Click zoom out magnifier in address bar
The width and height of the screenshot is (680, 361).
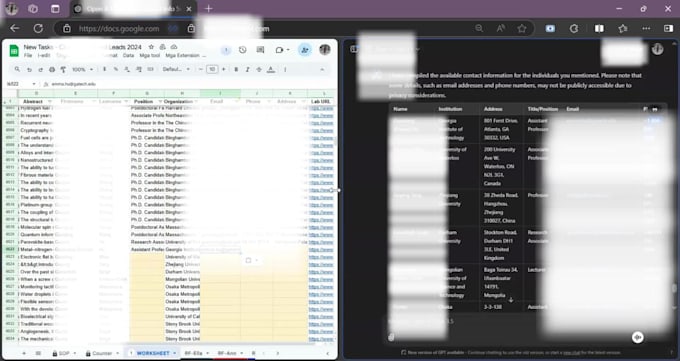[479, 29]
